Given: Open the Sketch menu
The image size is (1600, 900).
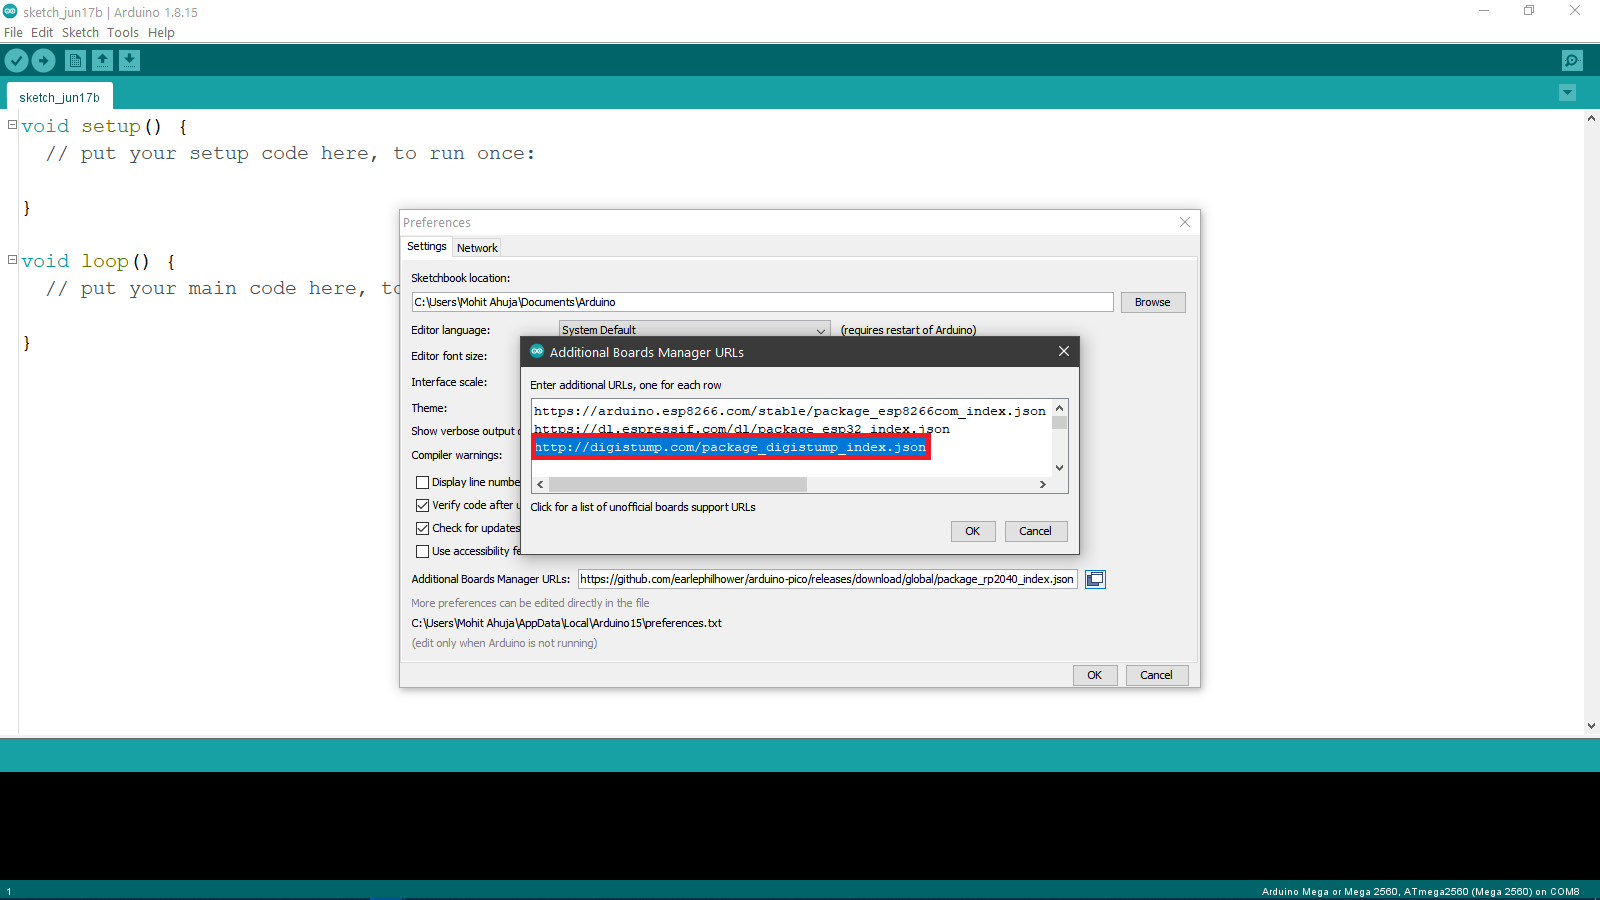Looking at the screenshot, I should tap(80, 32).
